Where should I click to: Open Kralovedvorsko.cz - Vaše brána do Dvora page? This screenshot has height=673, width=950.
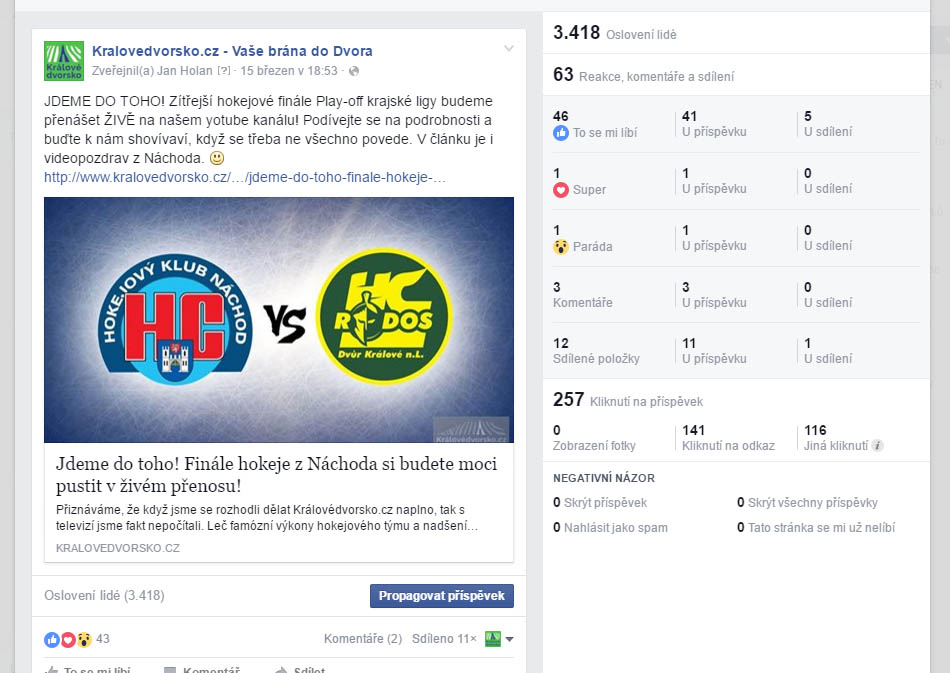click(232, 51)
